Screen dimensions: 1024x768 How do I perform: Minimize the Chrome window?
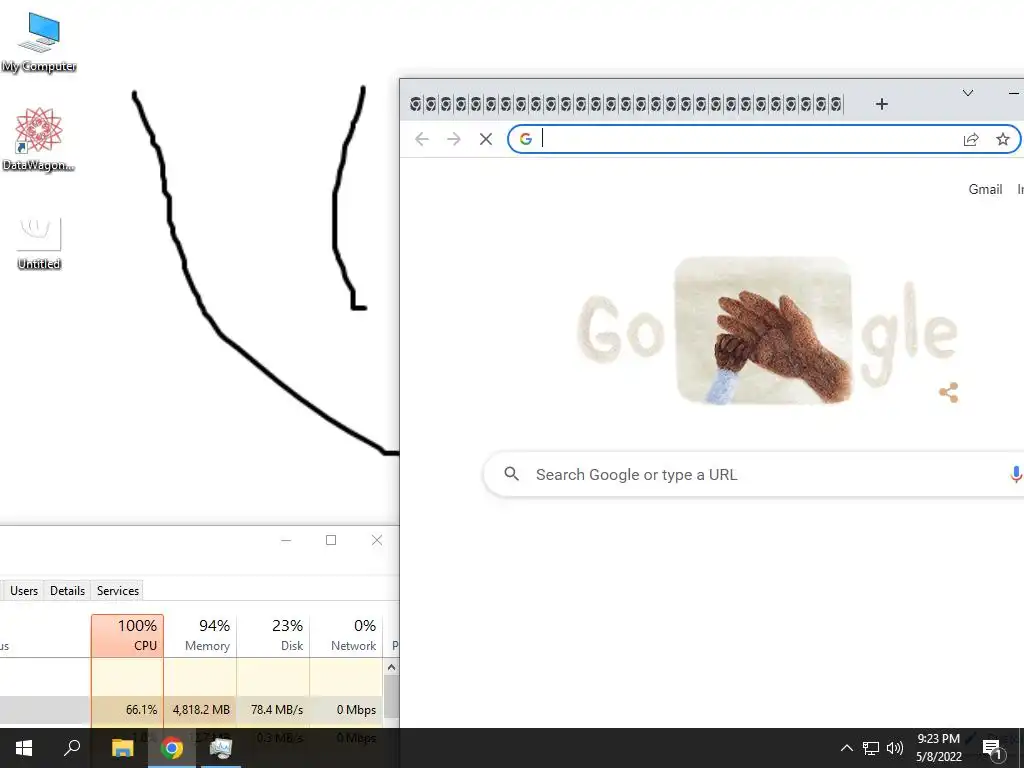pos(1014,93)
